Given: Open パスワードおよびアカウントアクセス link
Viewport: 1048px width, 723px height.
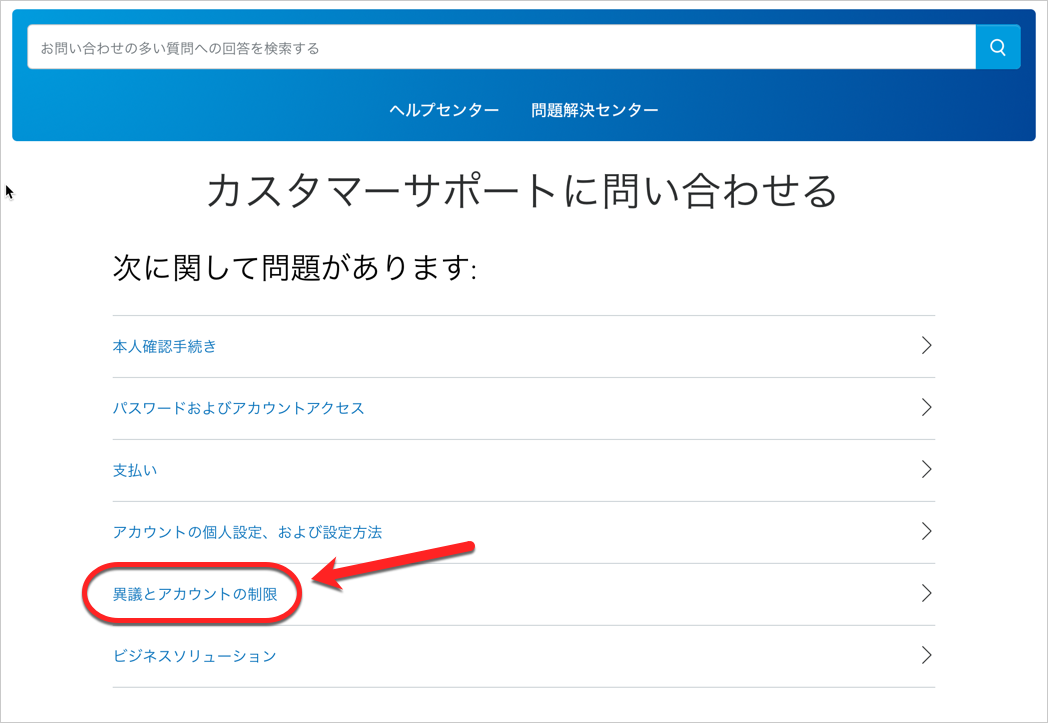Looking at the screenshot, I should (x=239, y=408).
